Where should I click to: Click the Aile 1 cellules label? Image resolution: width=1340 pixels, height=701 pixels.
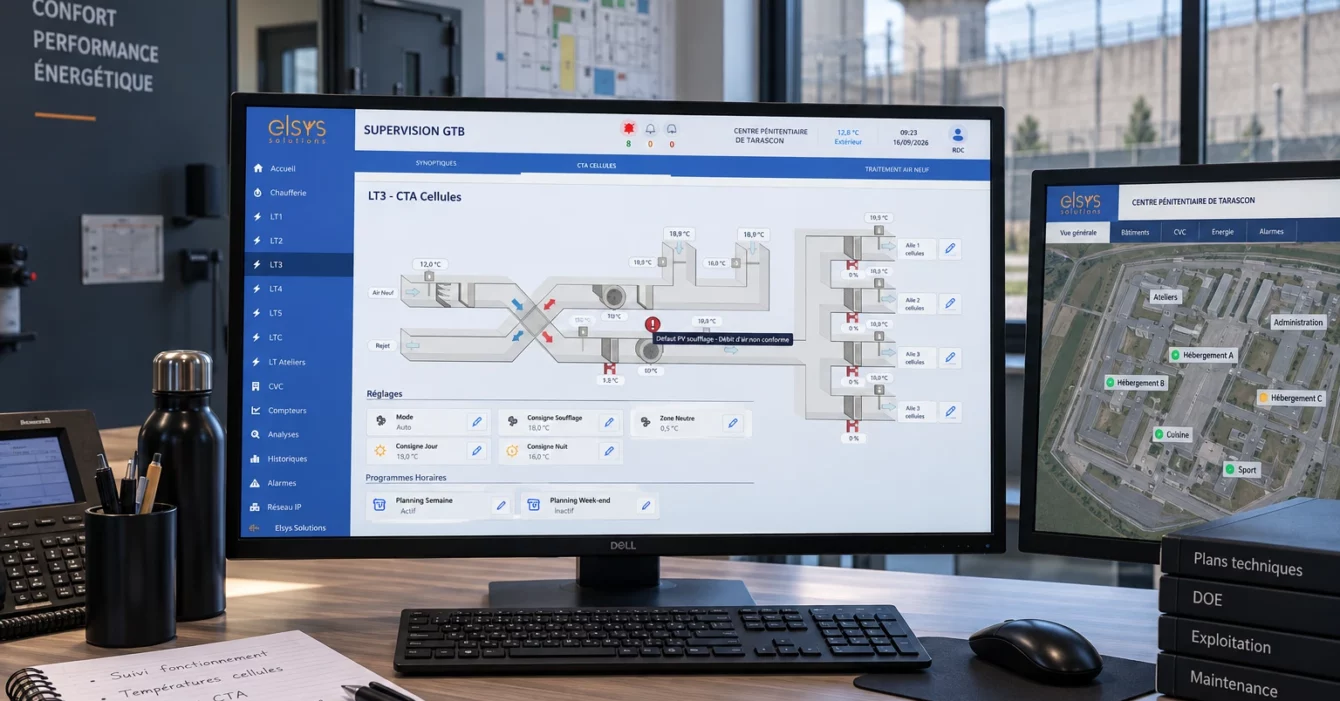(915, 249)
